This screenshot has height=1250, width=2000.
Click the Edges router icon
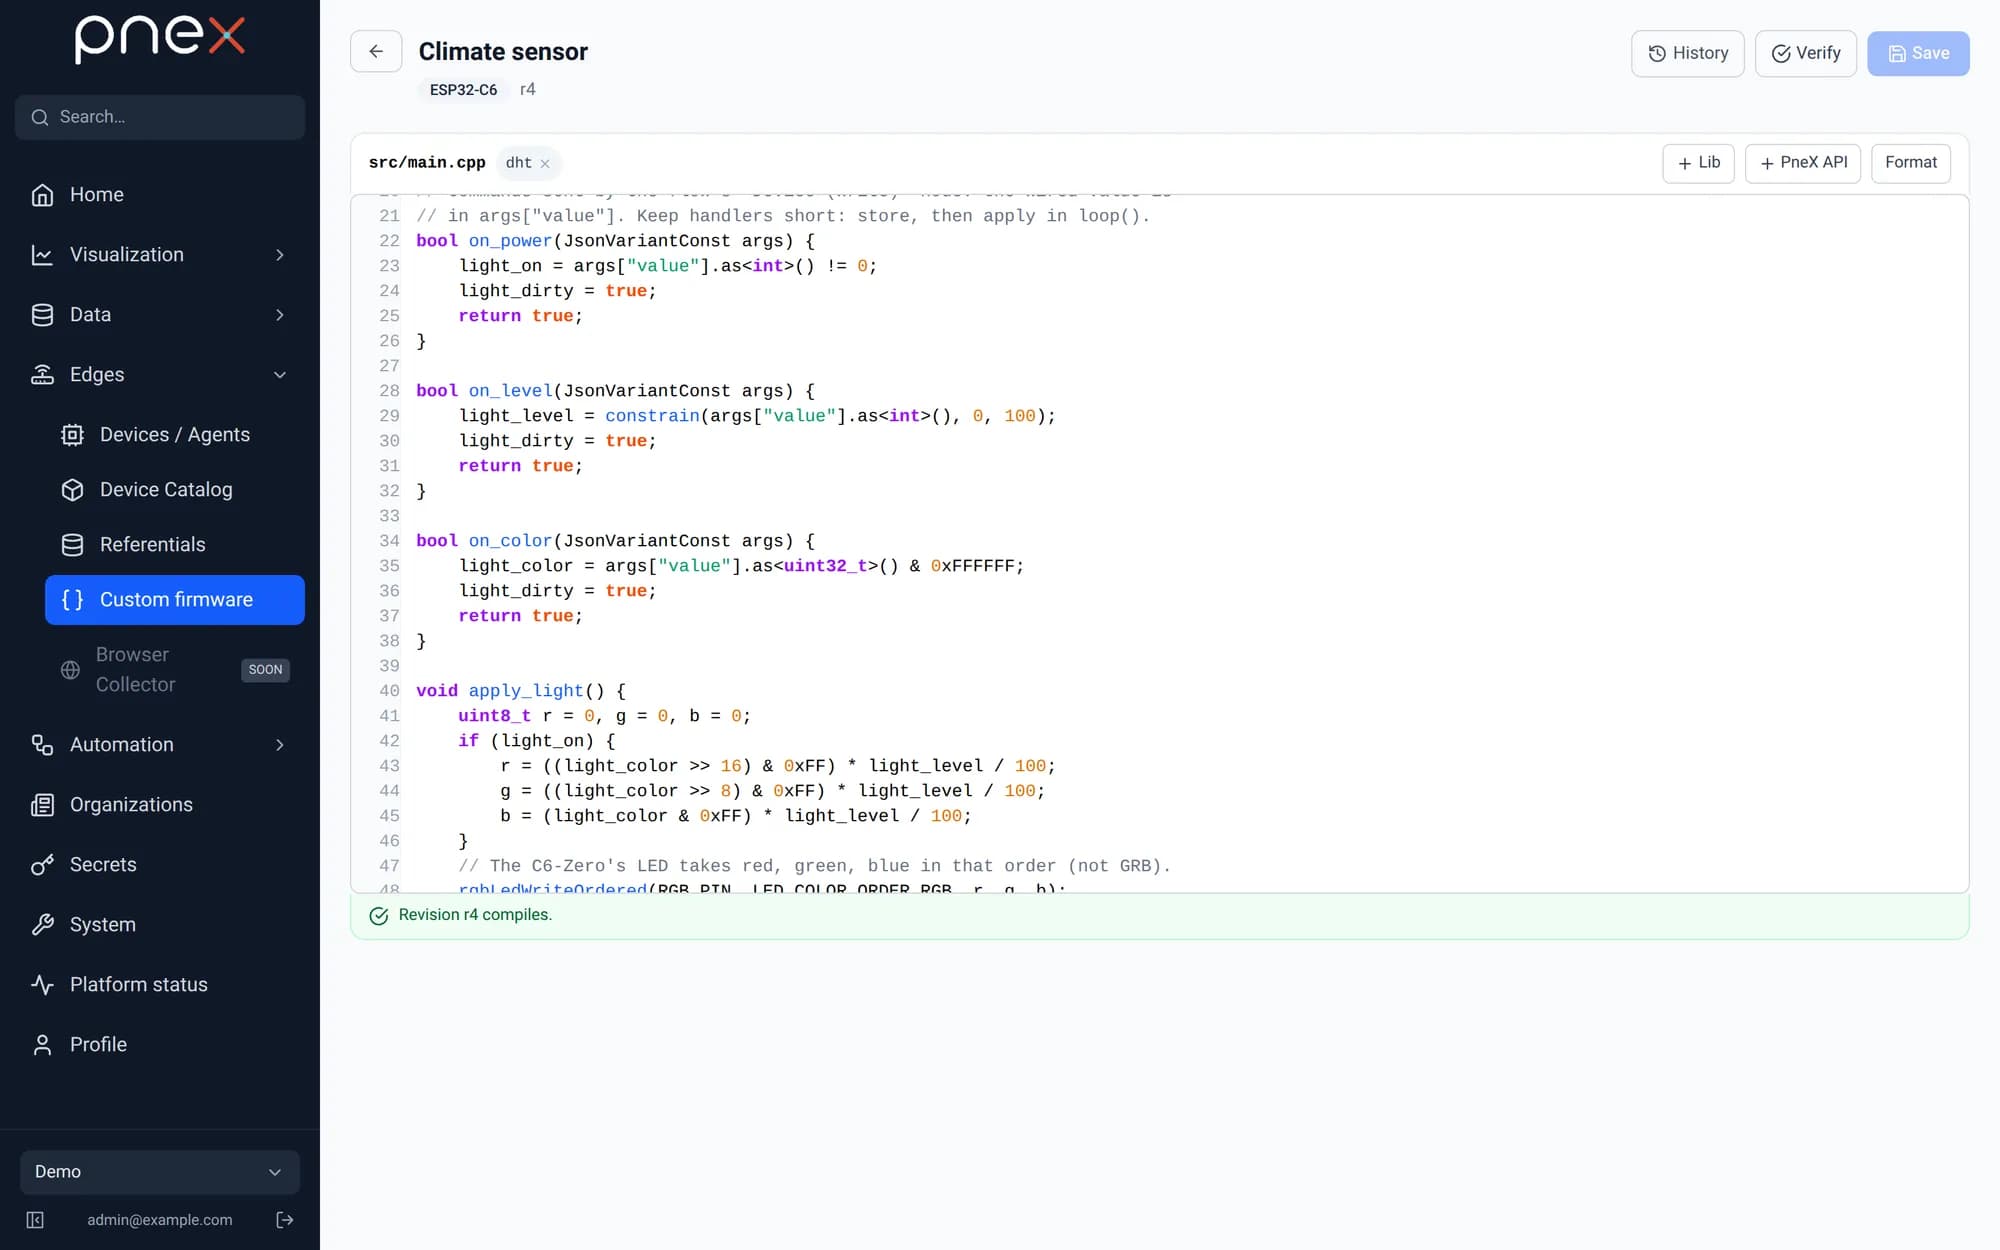point(42,375)
